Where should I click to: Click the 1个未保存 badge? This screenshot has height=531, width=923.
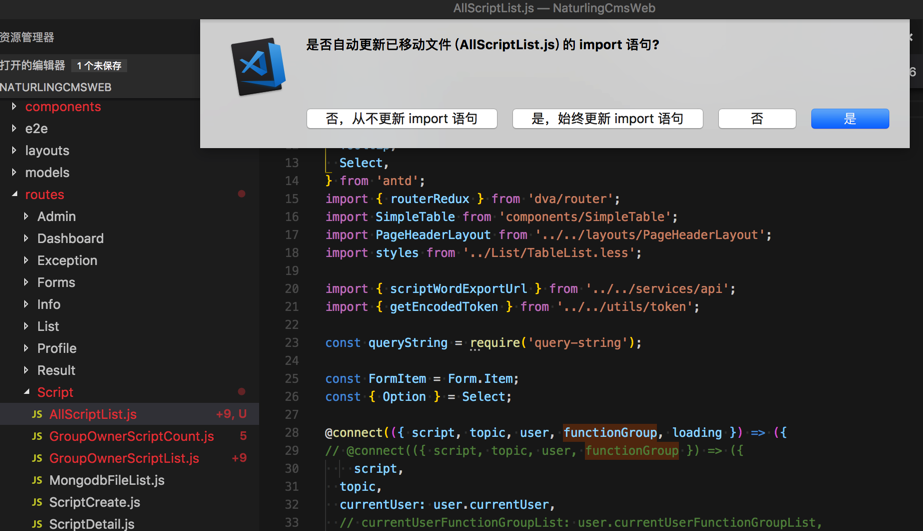coord(99,65)
